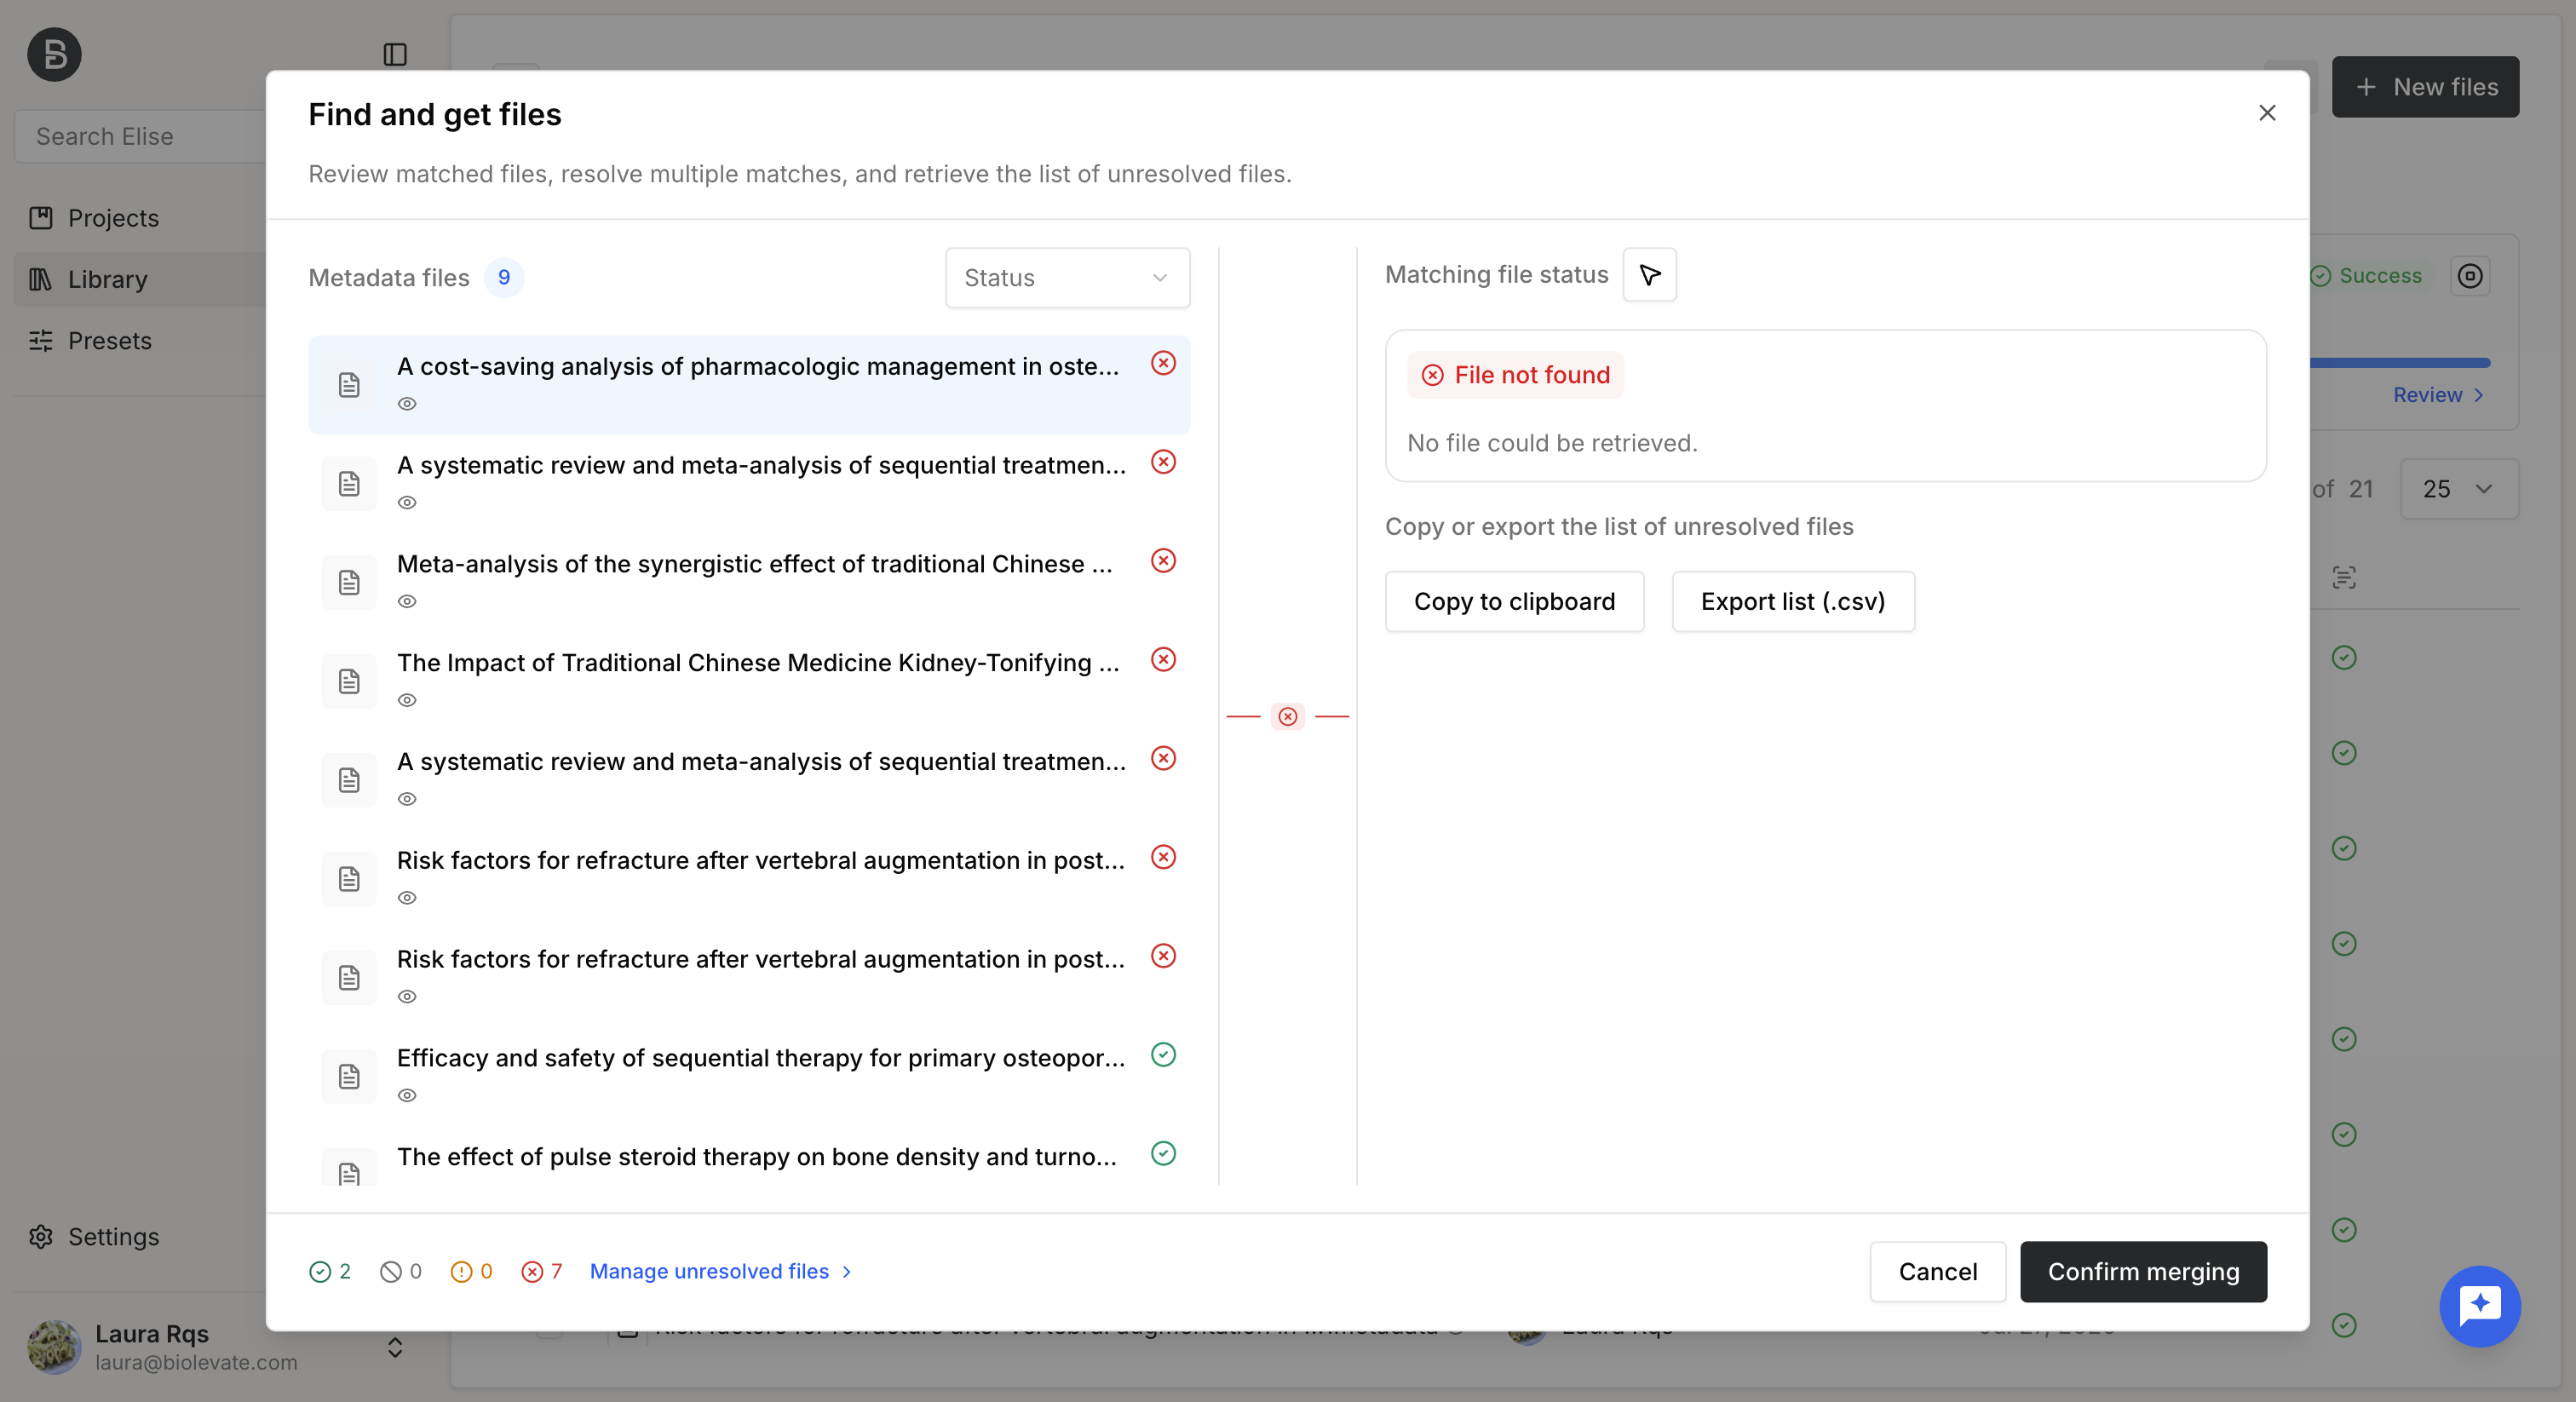This screenshot has width=2576, height=1402.
Task: Click the ignored count 0 indicator
Action: coord(401,1271)
